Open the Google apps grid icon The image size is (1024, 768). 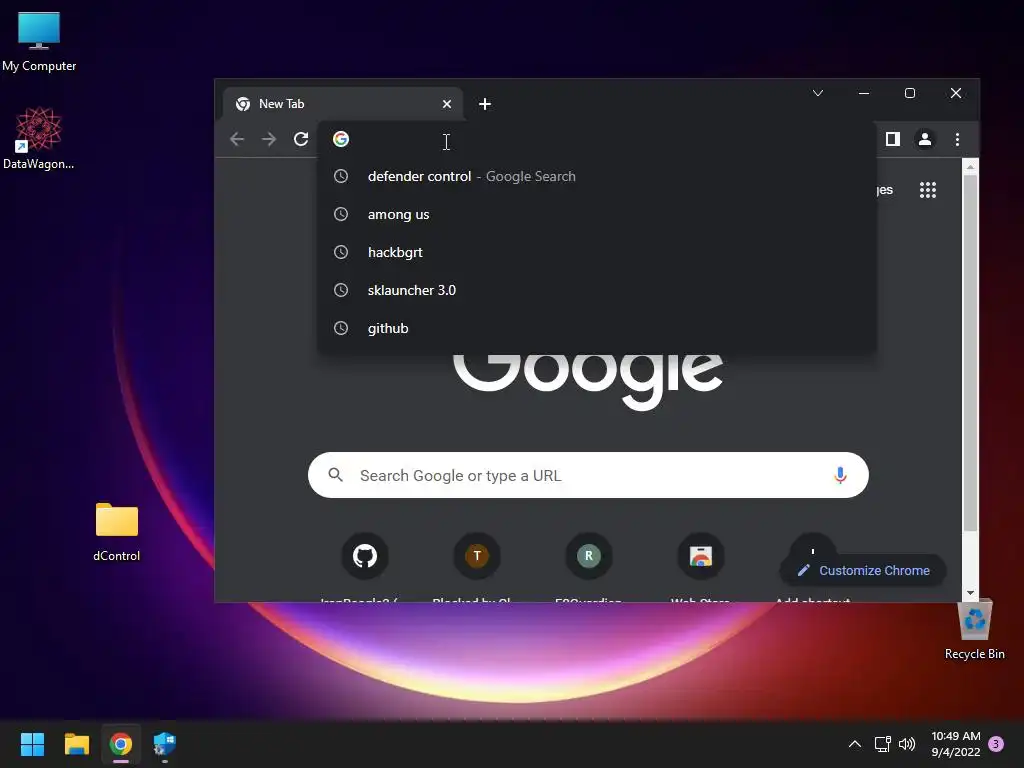click(928, 190)
